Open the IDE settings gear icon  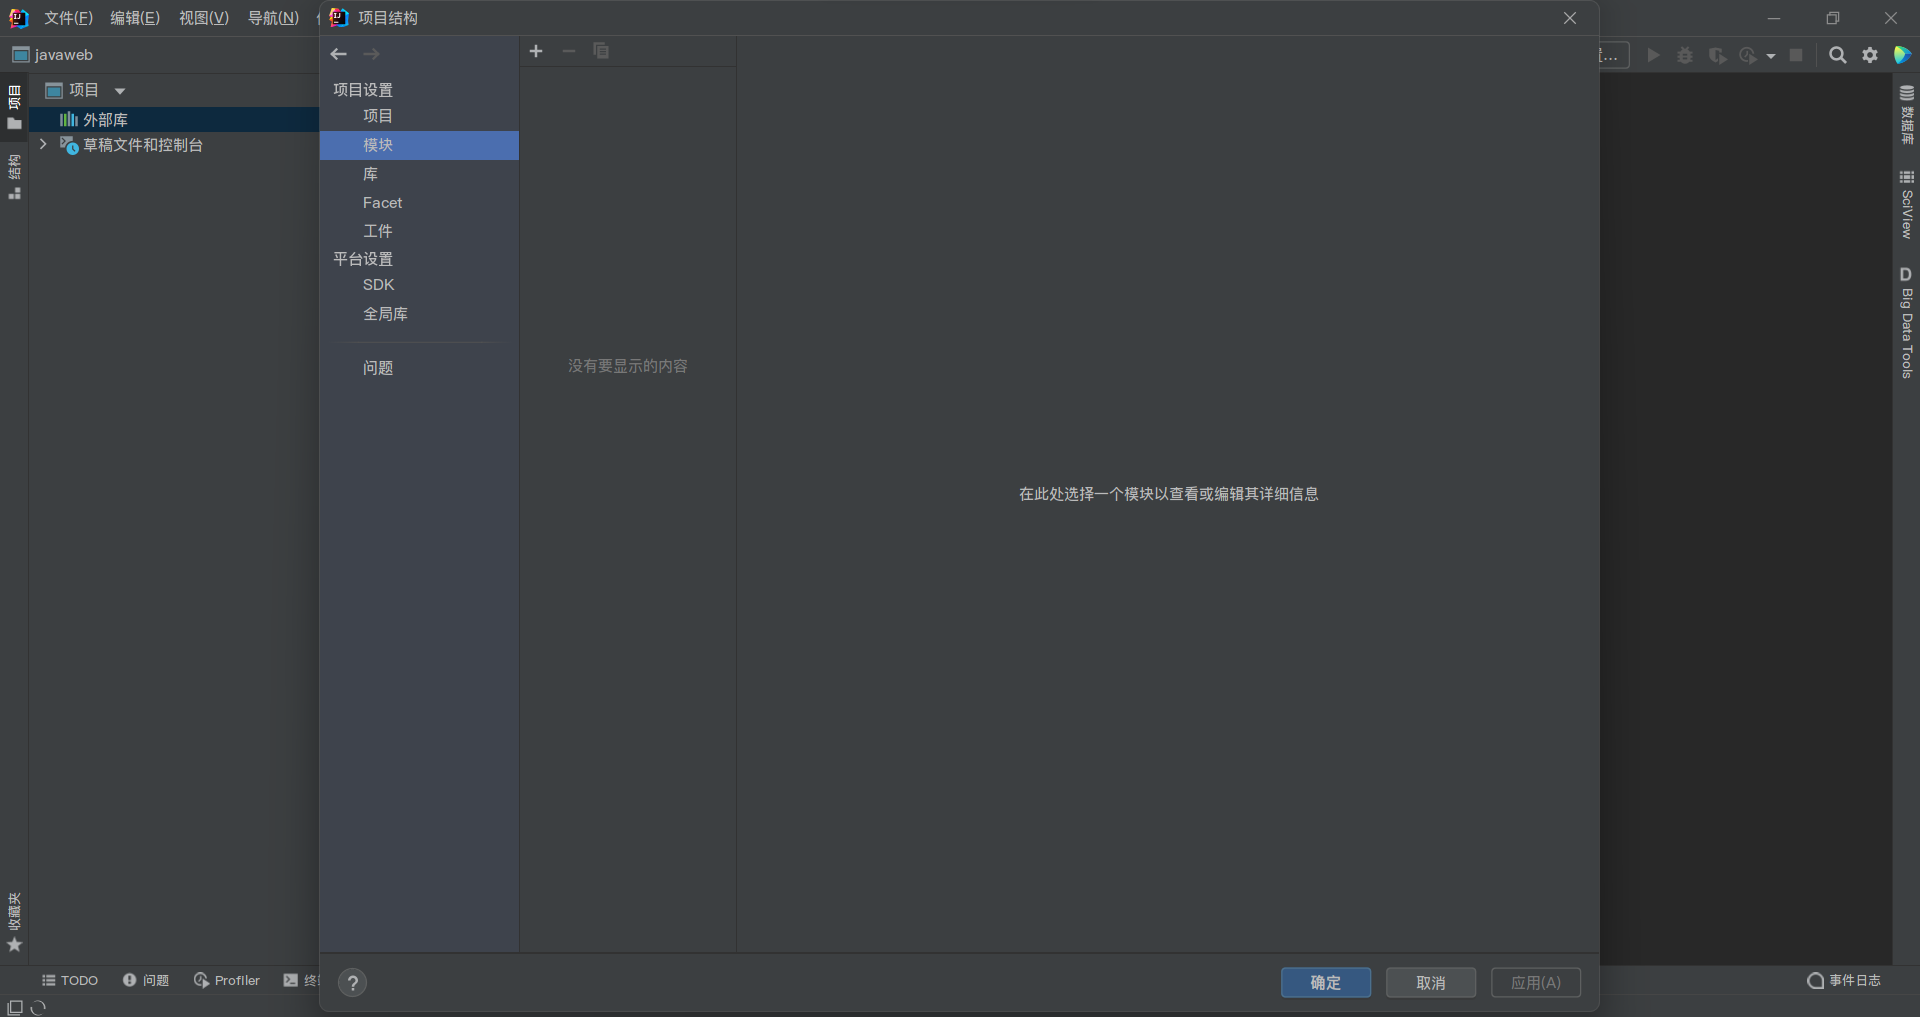1870,55
